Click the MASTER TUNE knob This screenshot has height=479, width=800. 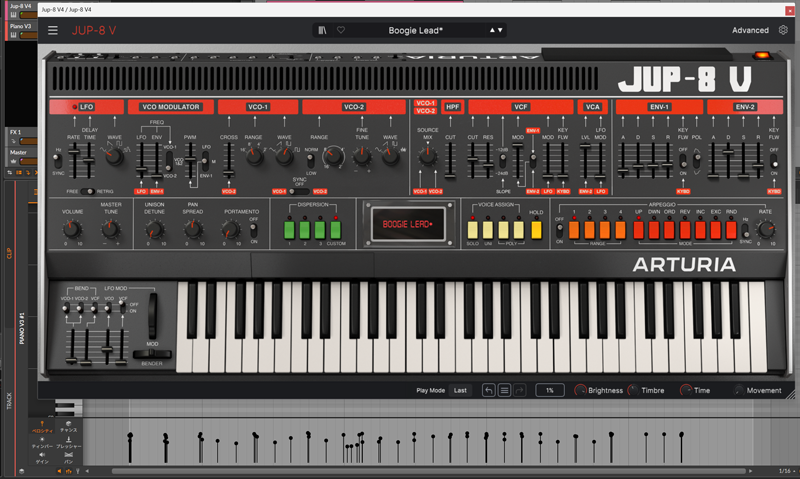tap(111, 230)
